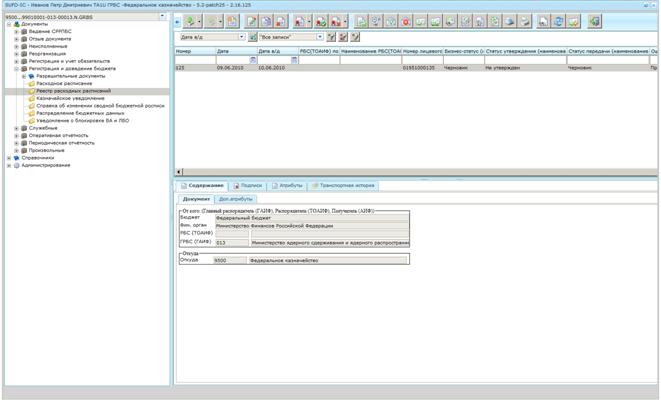Select 'Расходное расписание' folder in the tree
Image resolution: width=661 pixels, height=400 pixels.
click(x=64, y=83)
